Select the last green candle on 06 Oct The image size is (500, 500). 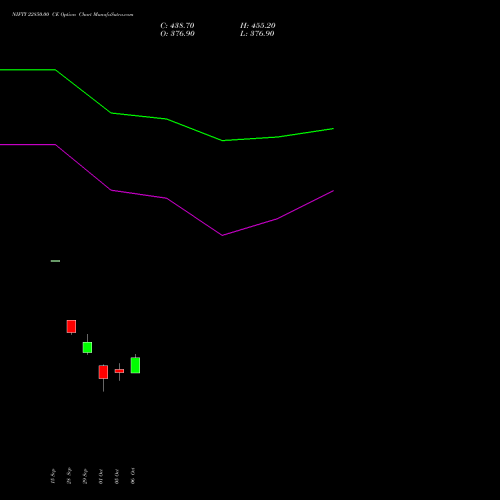point(135,365)
